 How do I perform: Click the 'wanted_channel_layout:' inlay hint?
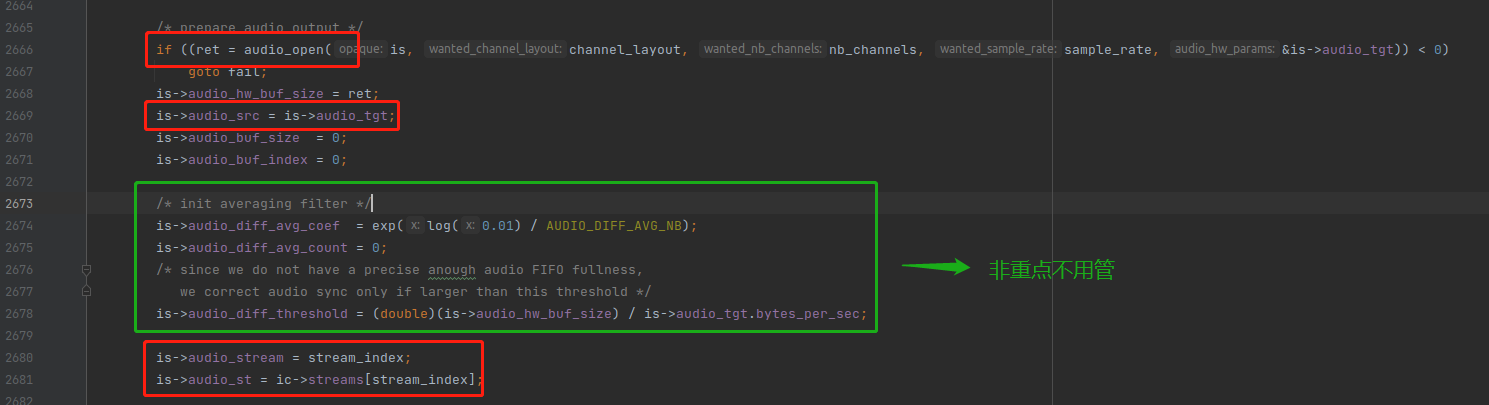[496, 48]
